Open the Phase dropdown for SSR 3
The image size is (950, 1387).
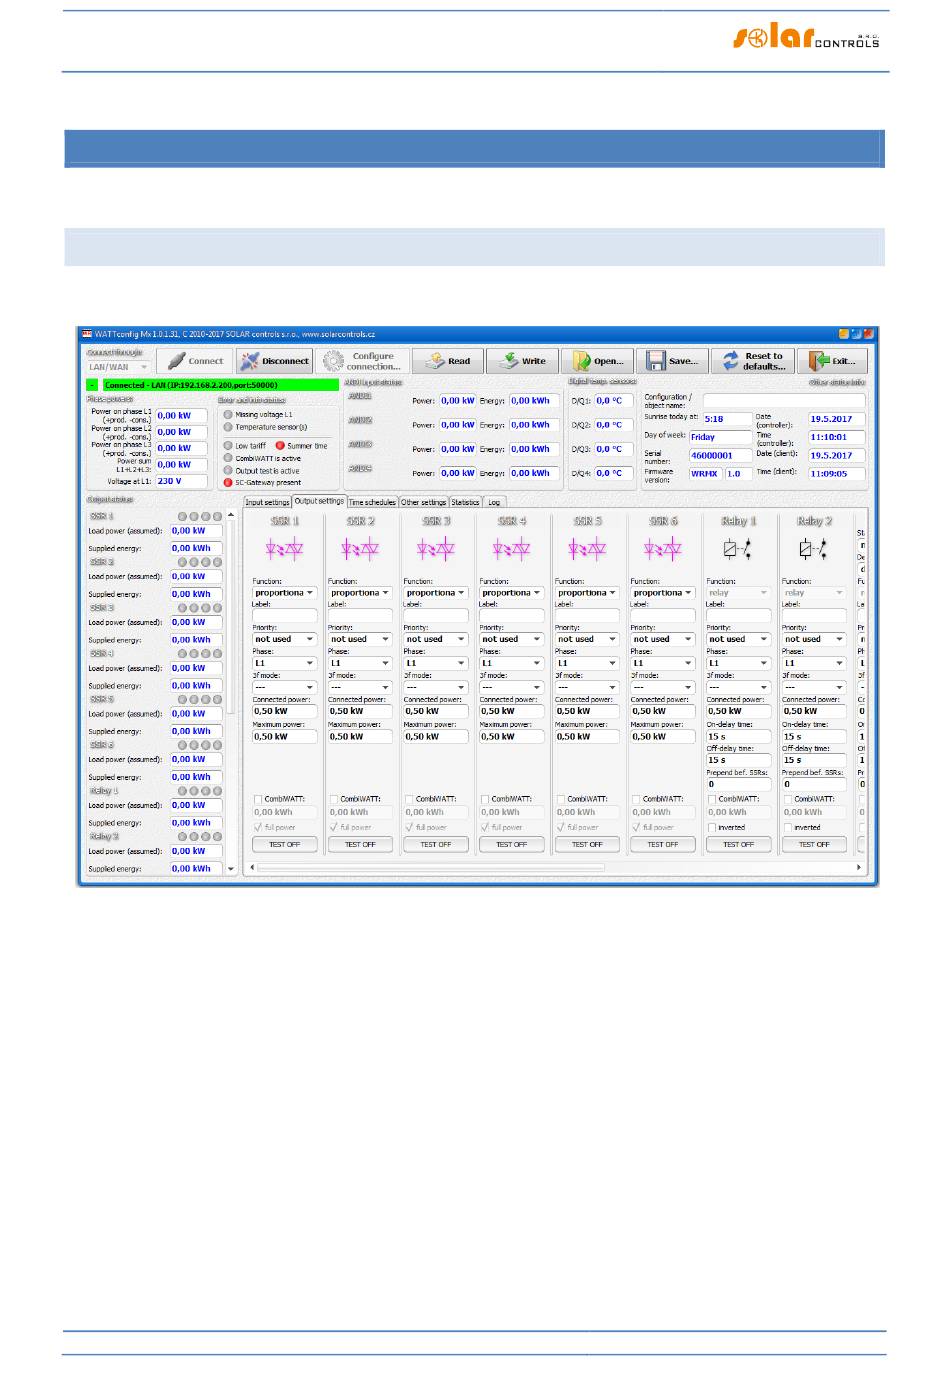[436, 663]
